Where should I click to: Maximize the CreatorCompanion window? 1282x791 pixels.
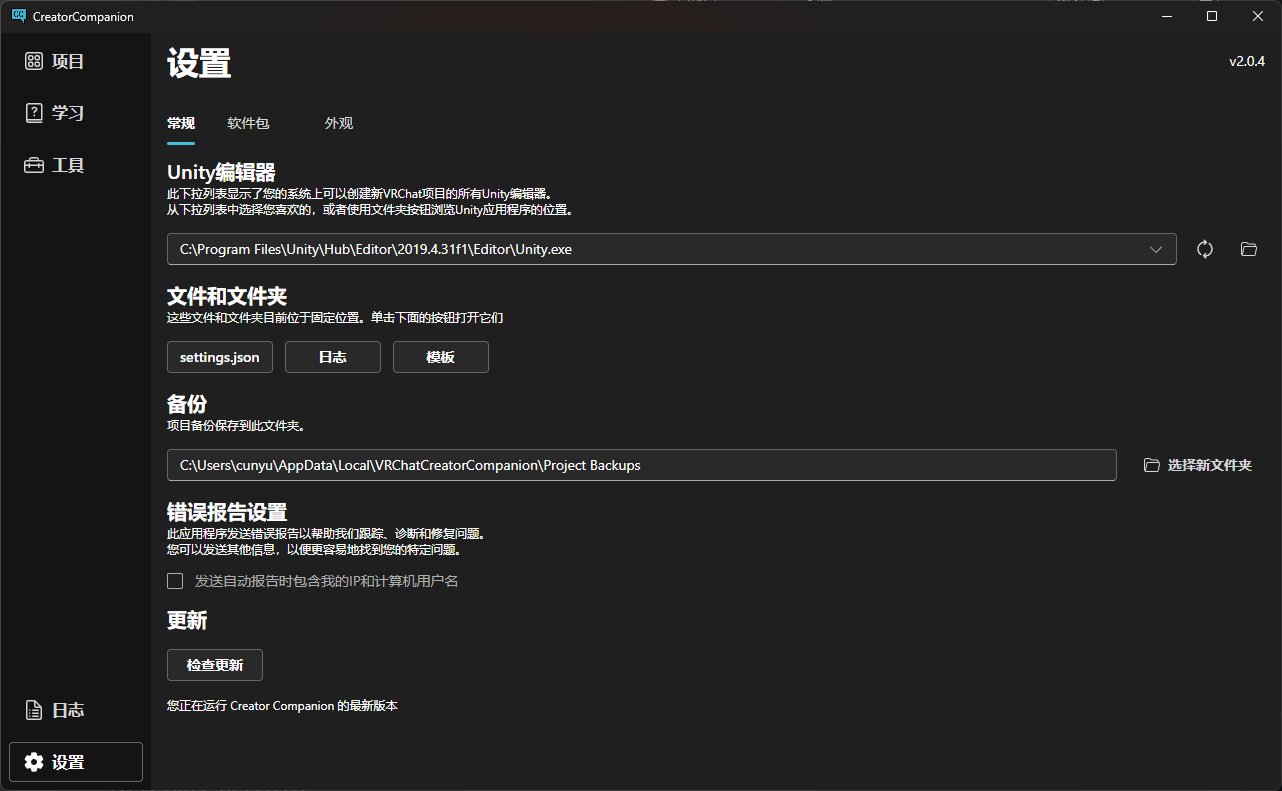pos(1212,16)
